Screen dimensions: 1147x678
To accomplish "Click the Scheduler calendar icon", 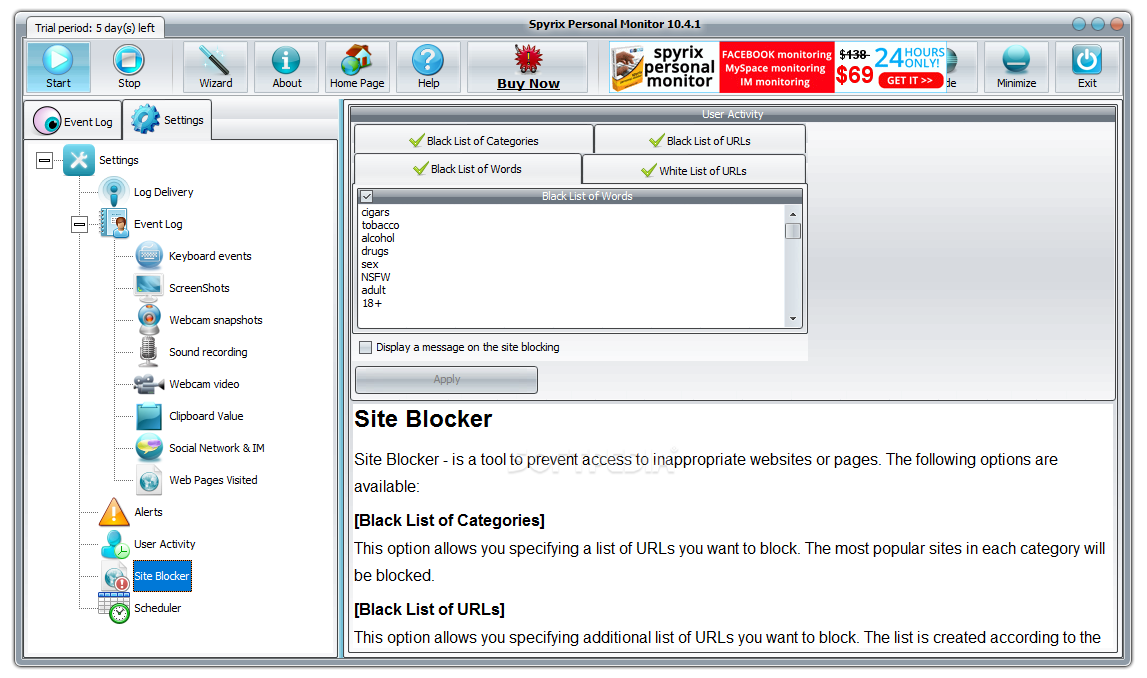I will point(115,608).
